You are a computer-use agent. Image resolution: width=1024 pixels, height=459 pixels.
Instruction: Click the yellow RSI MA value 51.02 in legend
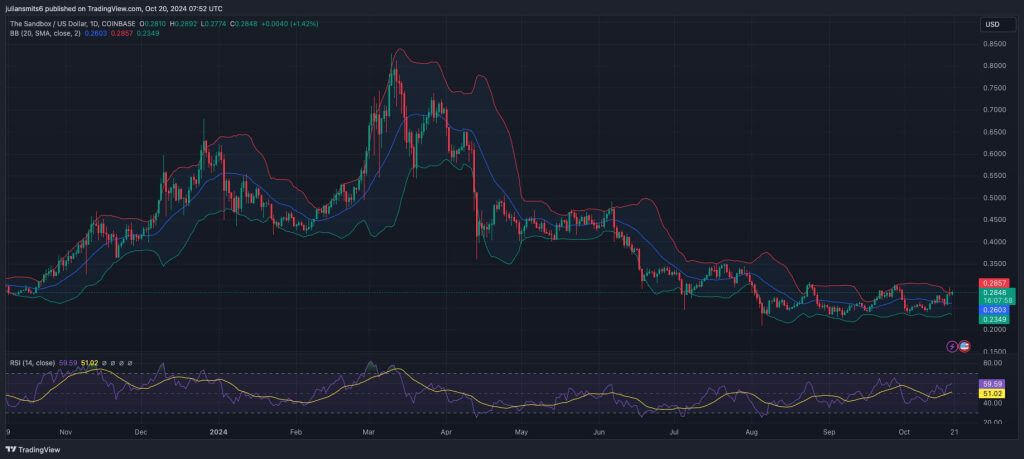point(89,362)
